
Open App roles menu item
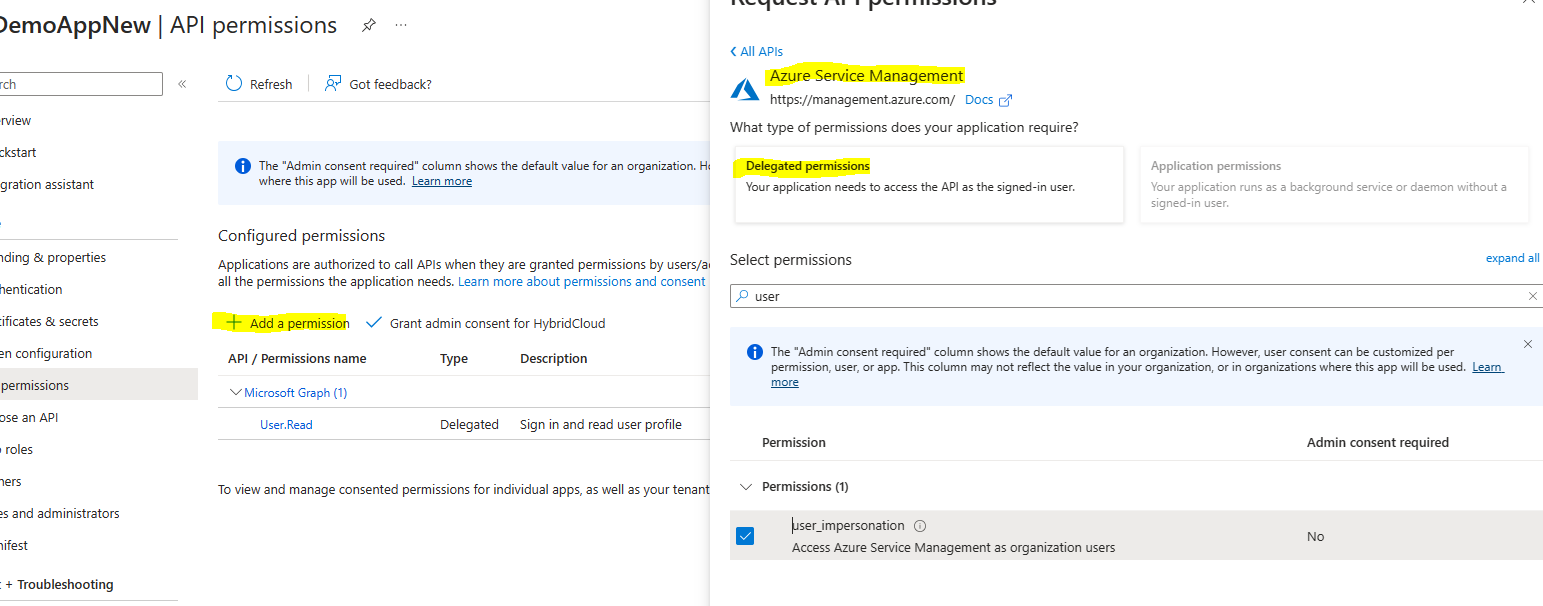(x=17, y=449)
